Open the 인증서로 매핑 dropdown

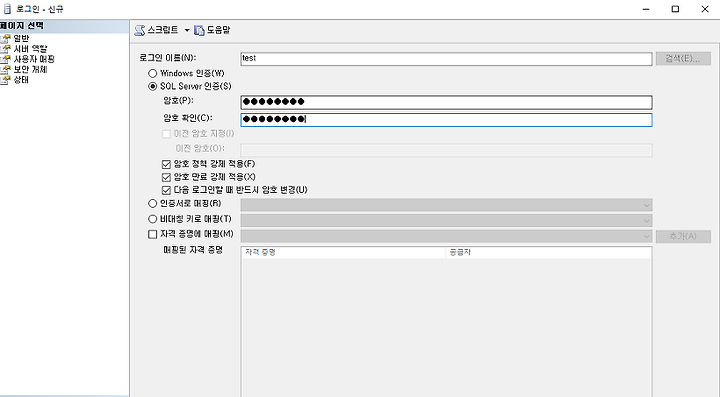coord(446,205)
